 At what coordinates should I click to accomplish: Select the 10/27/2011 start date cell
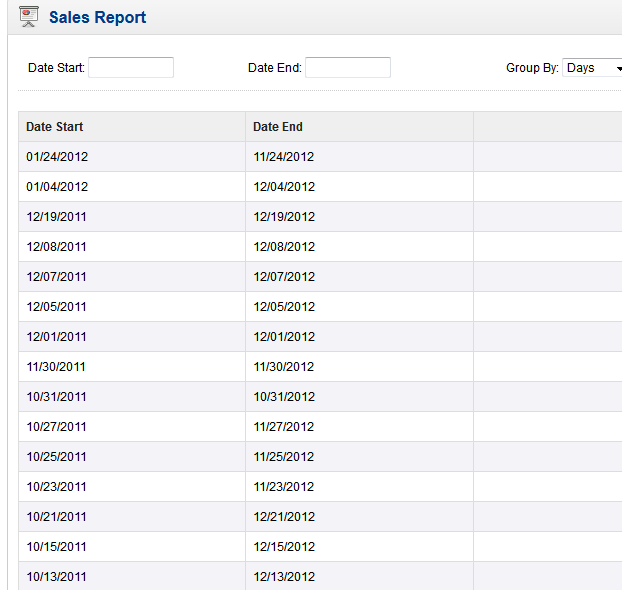(132, 427)
